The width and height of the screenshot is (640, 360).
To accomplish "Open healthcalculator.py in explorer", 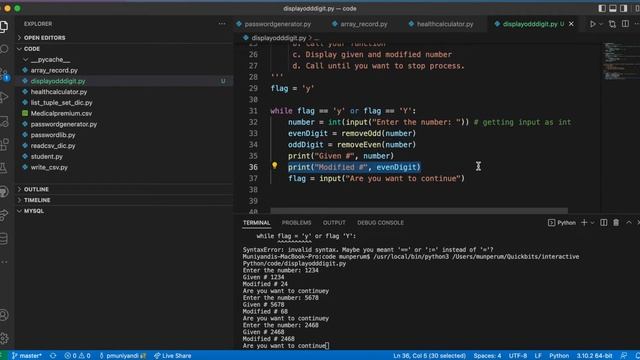I will pyautogui.click(x=59, y=92).
